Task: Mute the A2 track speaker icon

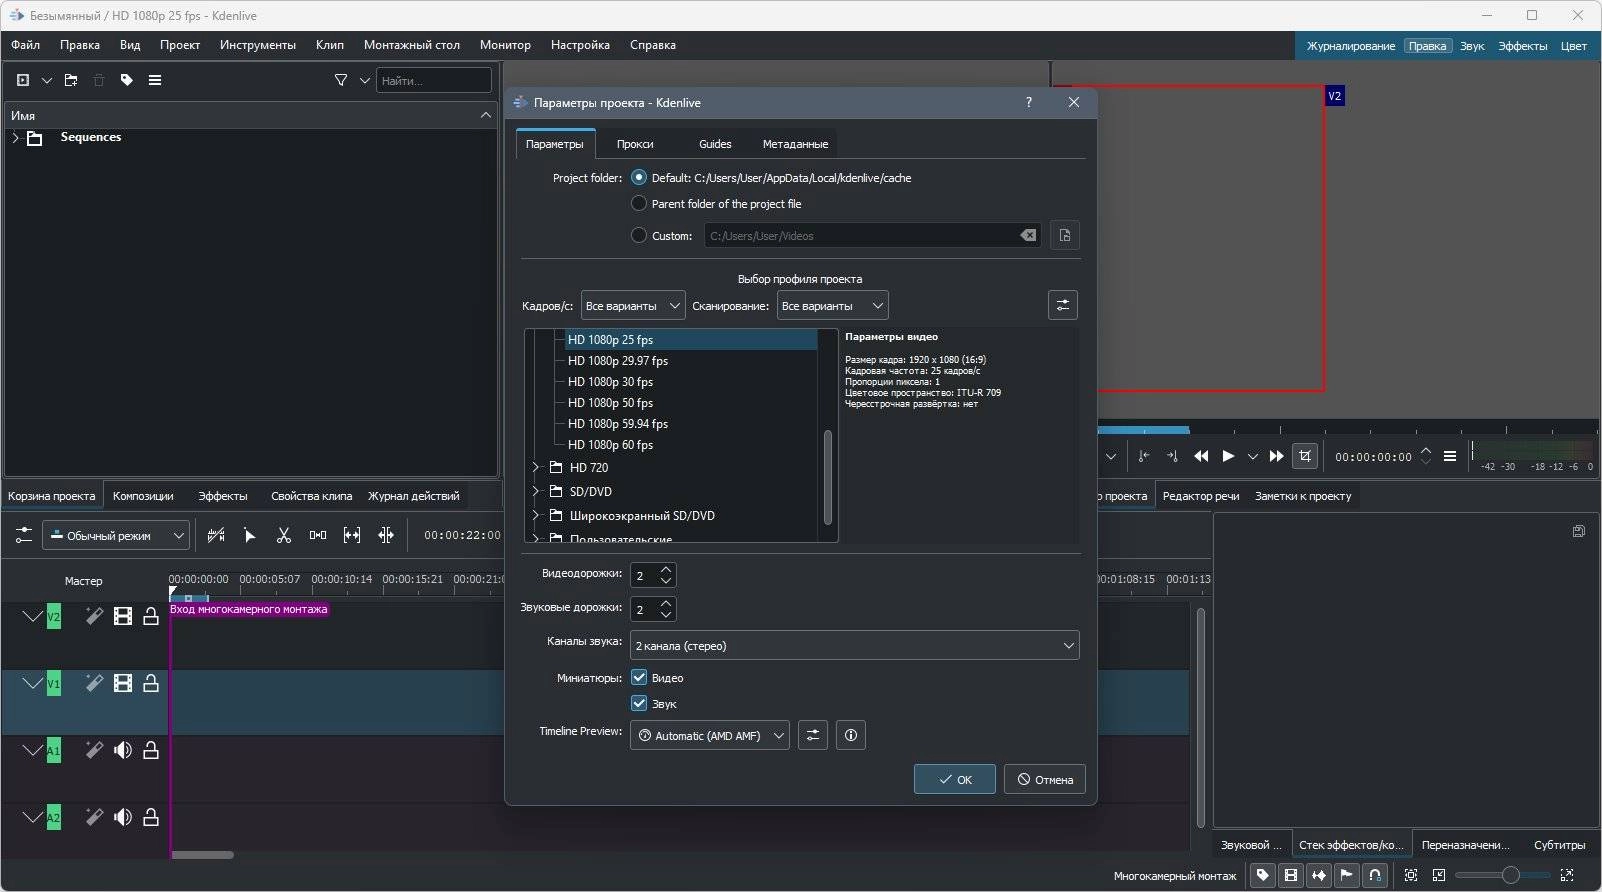Action: point(123,817)
